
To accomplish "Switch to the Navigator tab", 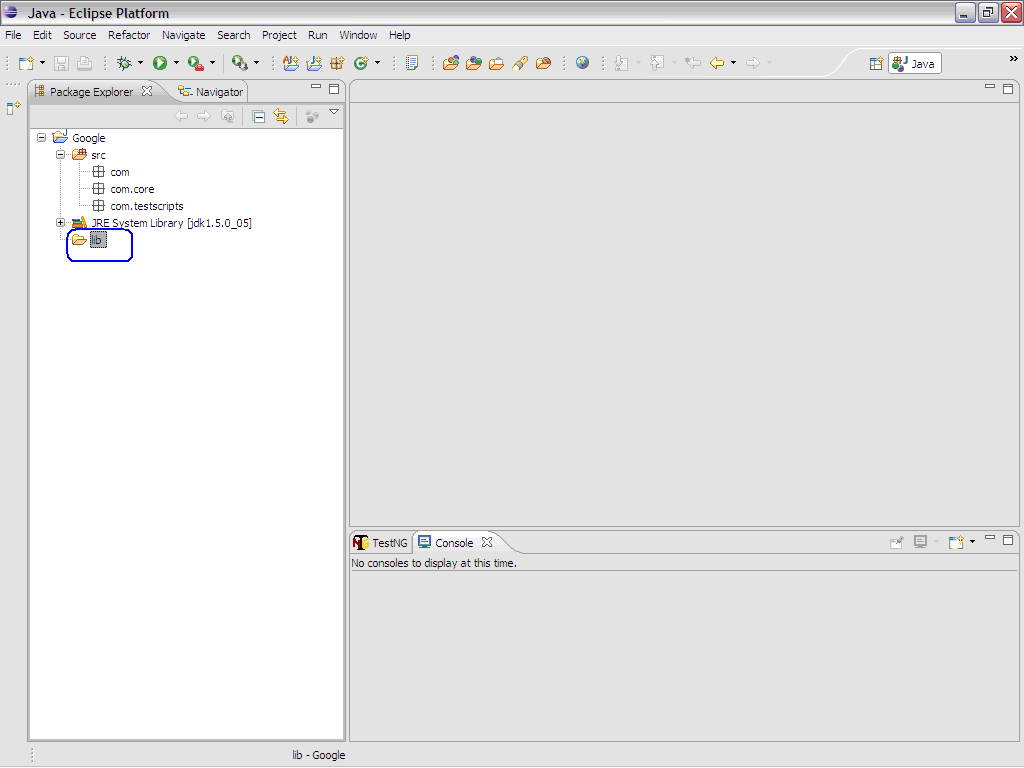I will point(211,92).
